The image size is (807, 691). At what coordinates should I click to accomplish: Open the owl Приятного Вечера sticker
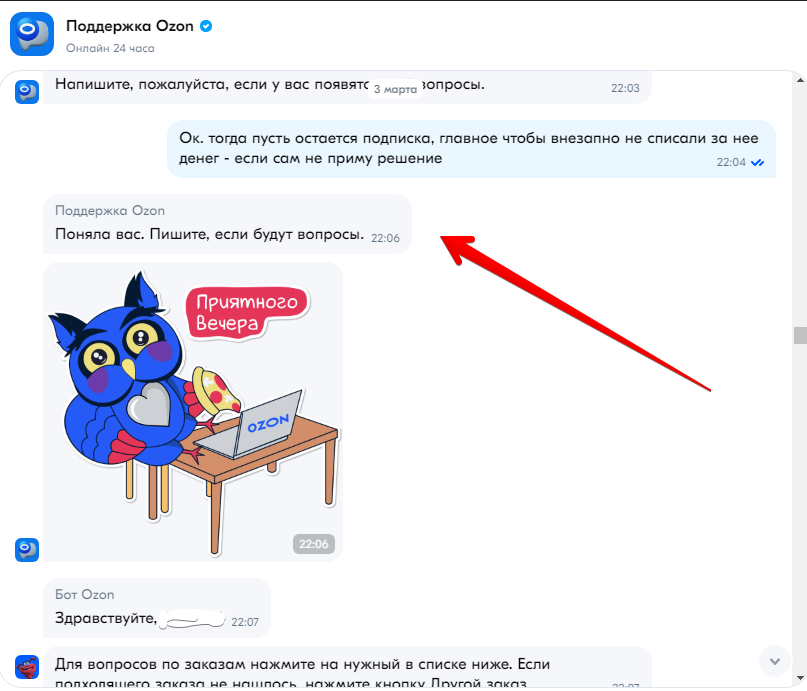click(193, 412)
